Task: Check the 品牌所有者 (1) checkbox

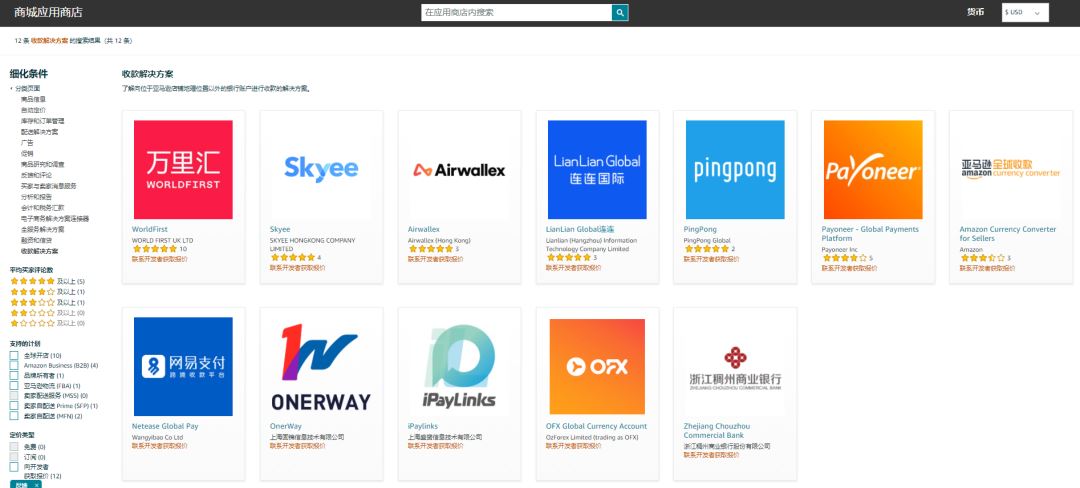Action: [14, 376]
